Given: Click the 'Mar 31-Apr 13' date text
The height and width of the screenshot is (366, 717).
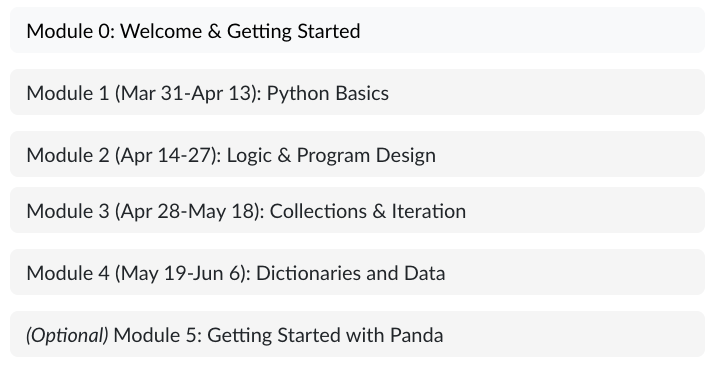Looking at the screenshot, I should pyautogui.click(x=186, y=93).
